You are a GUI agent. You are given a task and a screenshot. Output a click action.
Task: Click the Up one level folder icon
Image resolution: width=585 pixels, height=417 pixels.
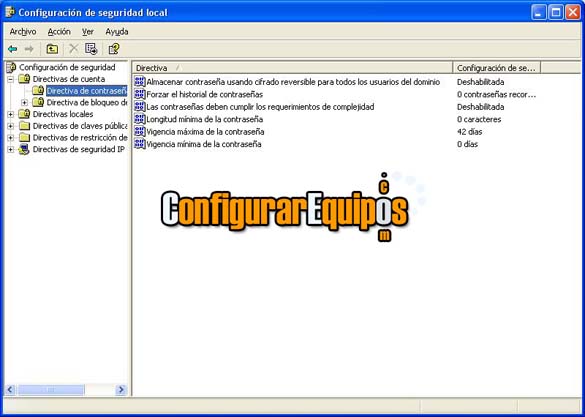pyautogui.click(x=52, y=49)
